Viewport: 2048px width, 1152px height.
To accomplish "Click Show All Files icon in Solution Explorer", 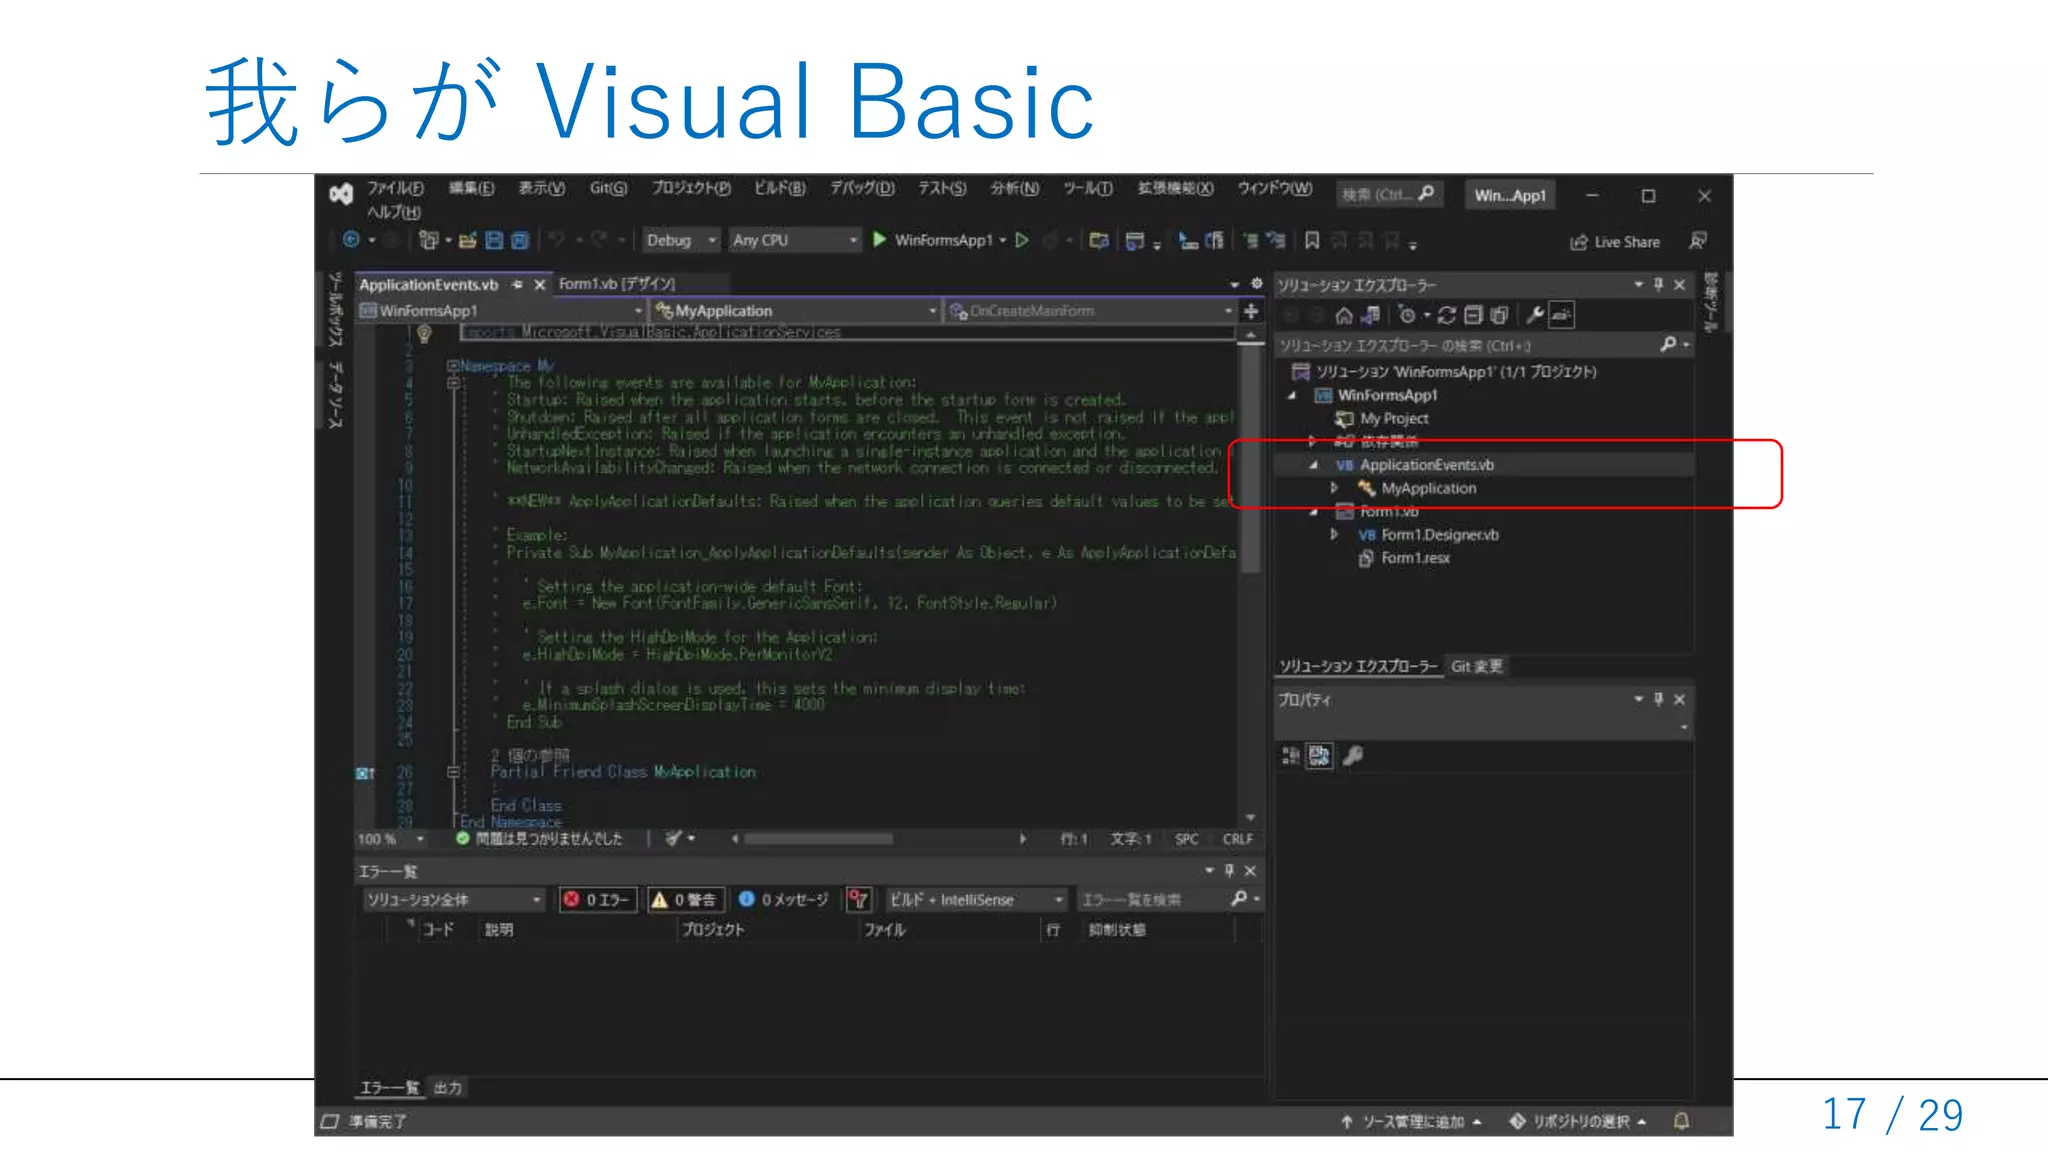I will pos(1499,316).
